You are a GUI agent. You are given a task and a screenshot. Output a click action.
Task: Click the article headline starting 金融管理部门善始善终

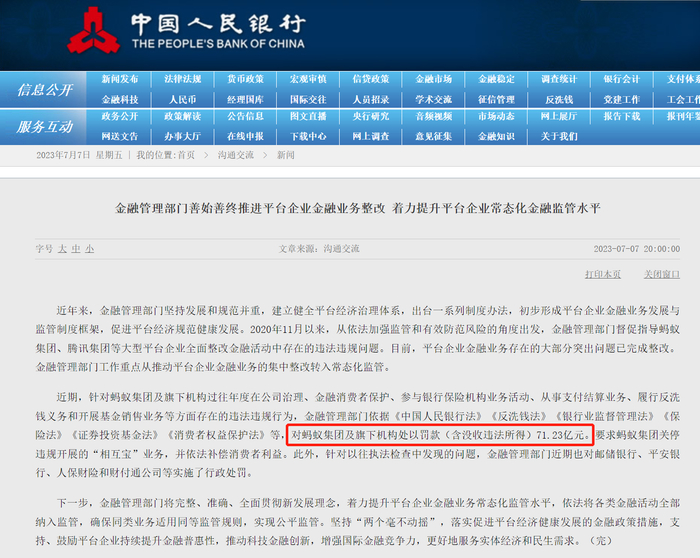(358, 208)
